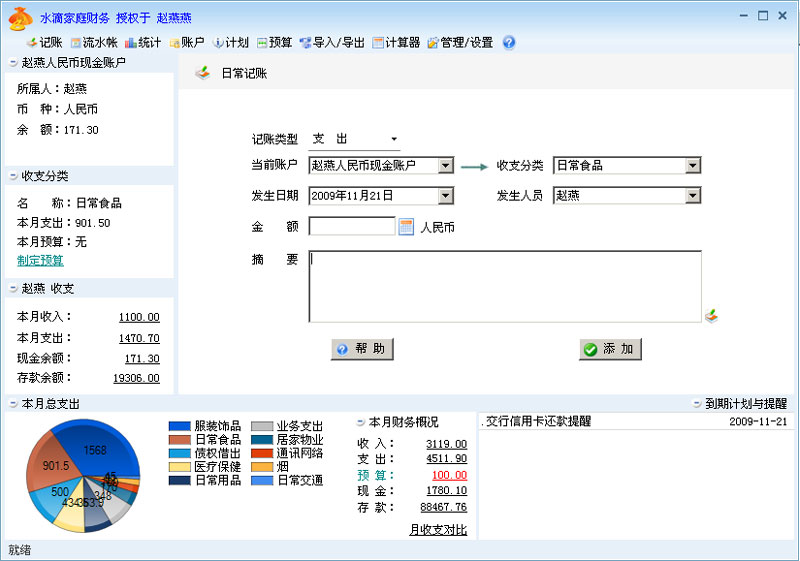The width and height of the screenshot is (800, 561).
Task: Click the blue help question icon in toolbar
Action: click(509, 42)
